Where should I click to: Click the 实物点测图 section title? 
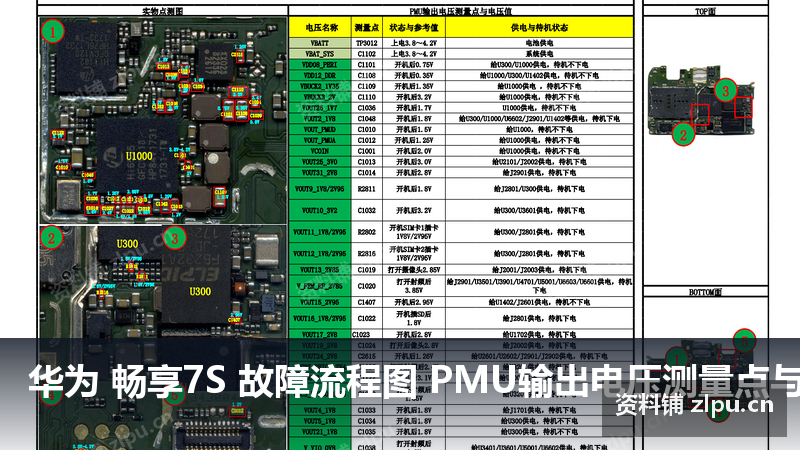click(x=162, y=11)
